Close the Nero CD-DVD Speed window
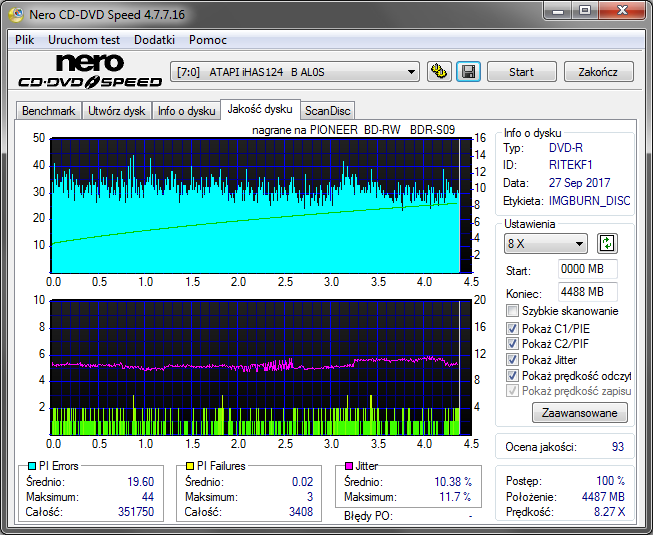The image size is (653, 535). click(622, 11)
